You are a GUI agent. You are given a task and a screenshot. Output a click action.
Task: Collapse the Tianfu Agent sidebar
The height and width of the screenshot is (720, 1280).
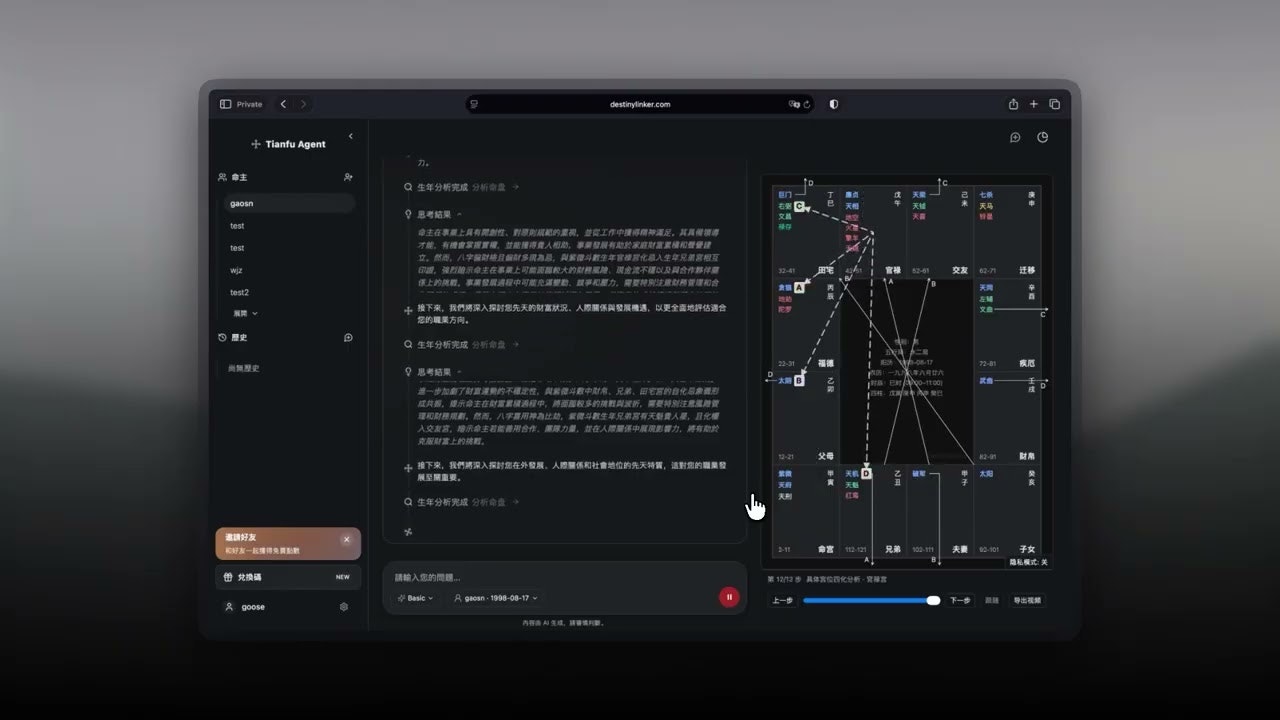point(350,136)
